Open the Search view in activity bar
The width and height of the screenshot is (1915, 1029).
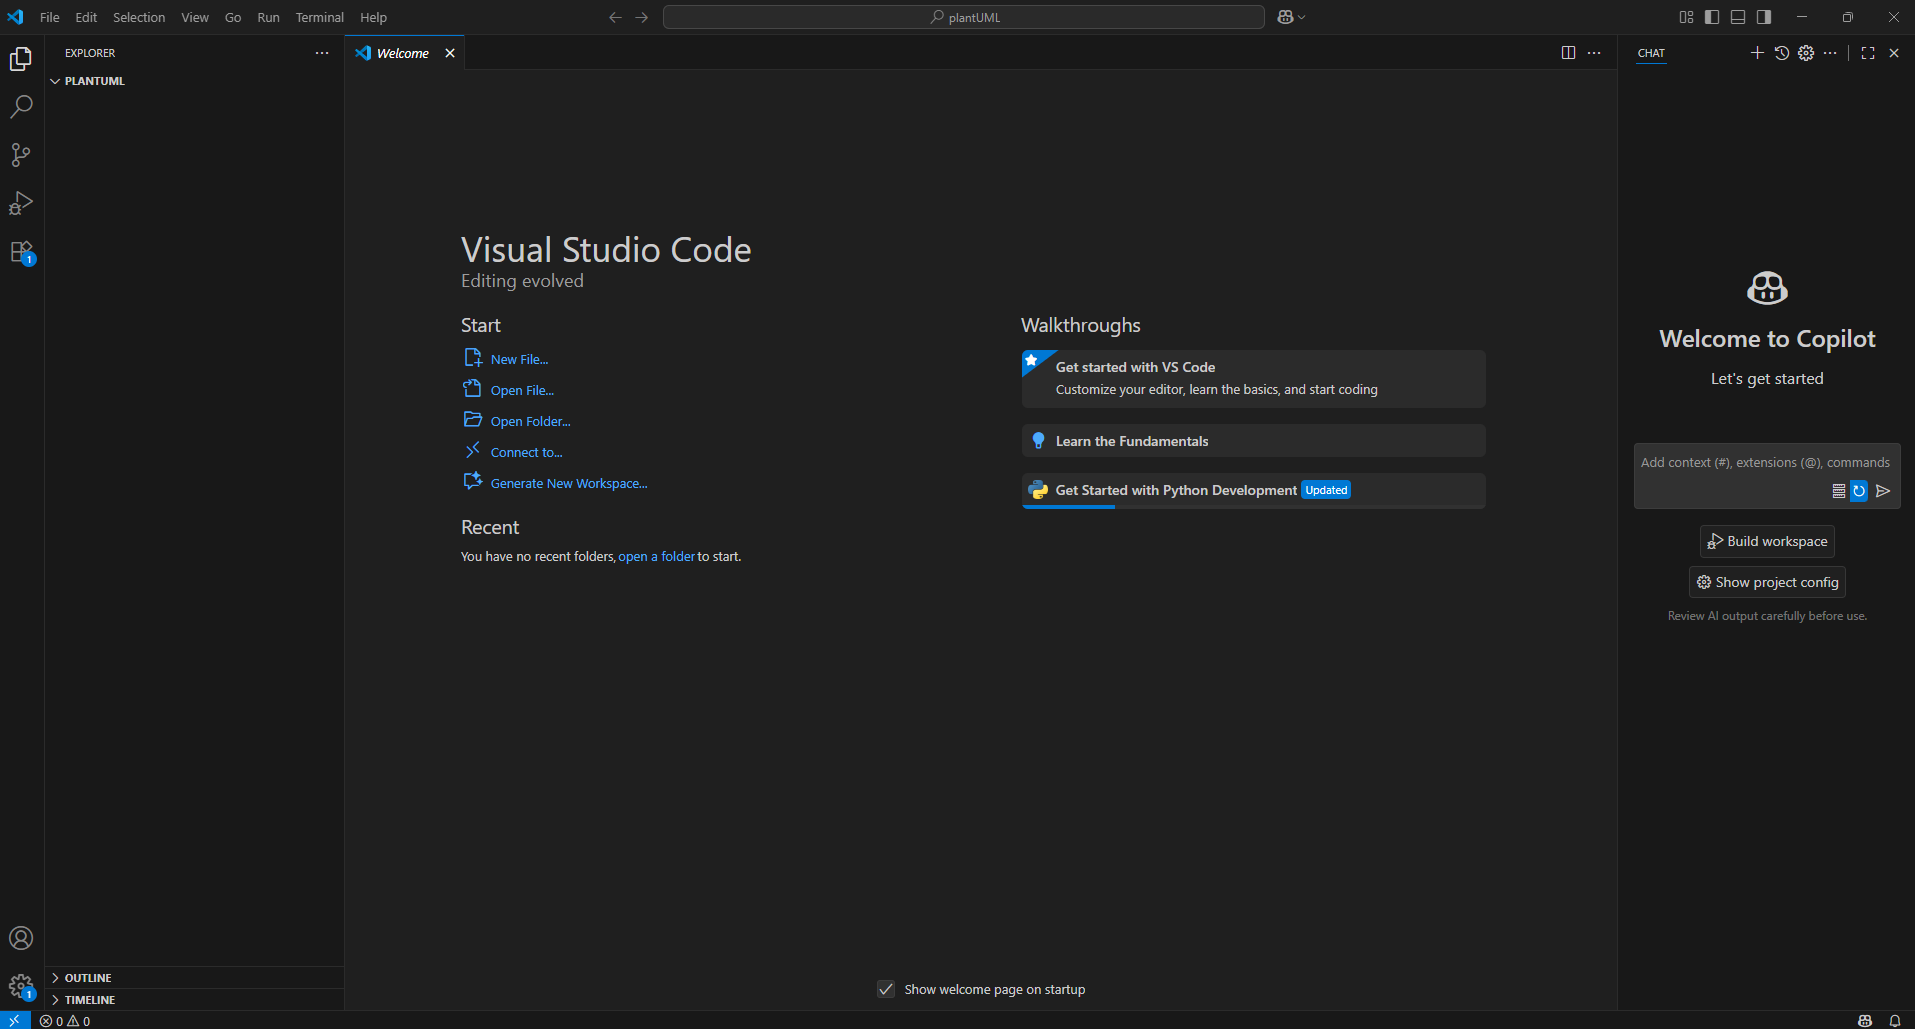click(21, 107)
